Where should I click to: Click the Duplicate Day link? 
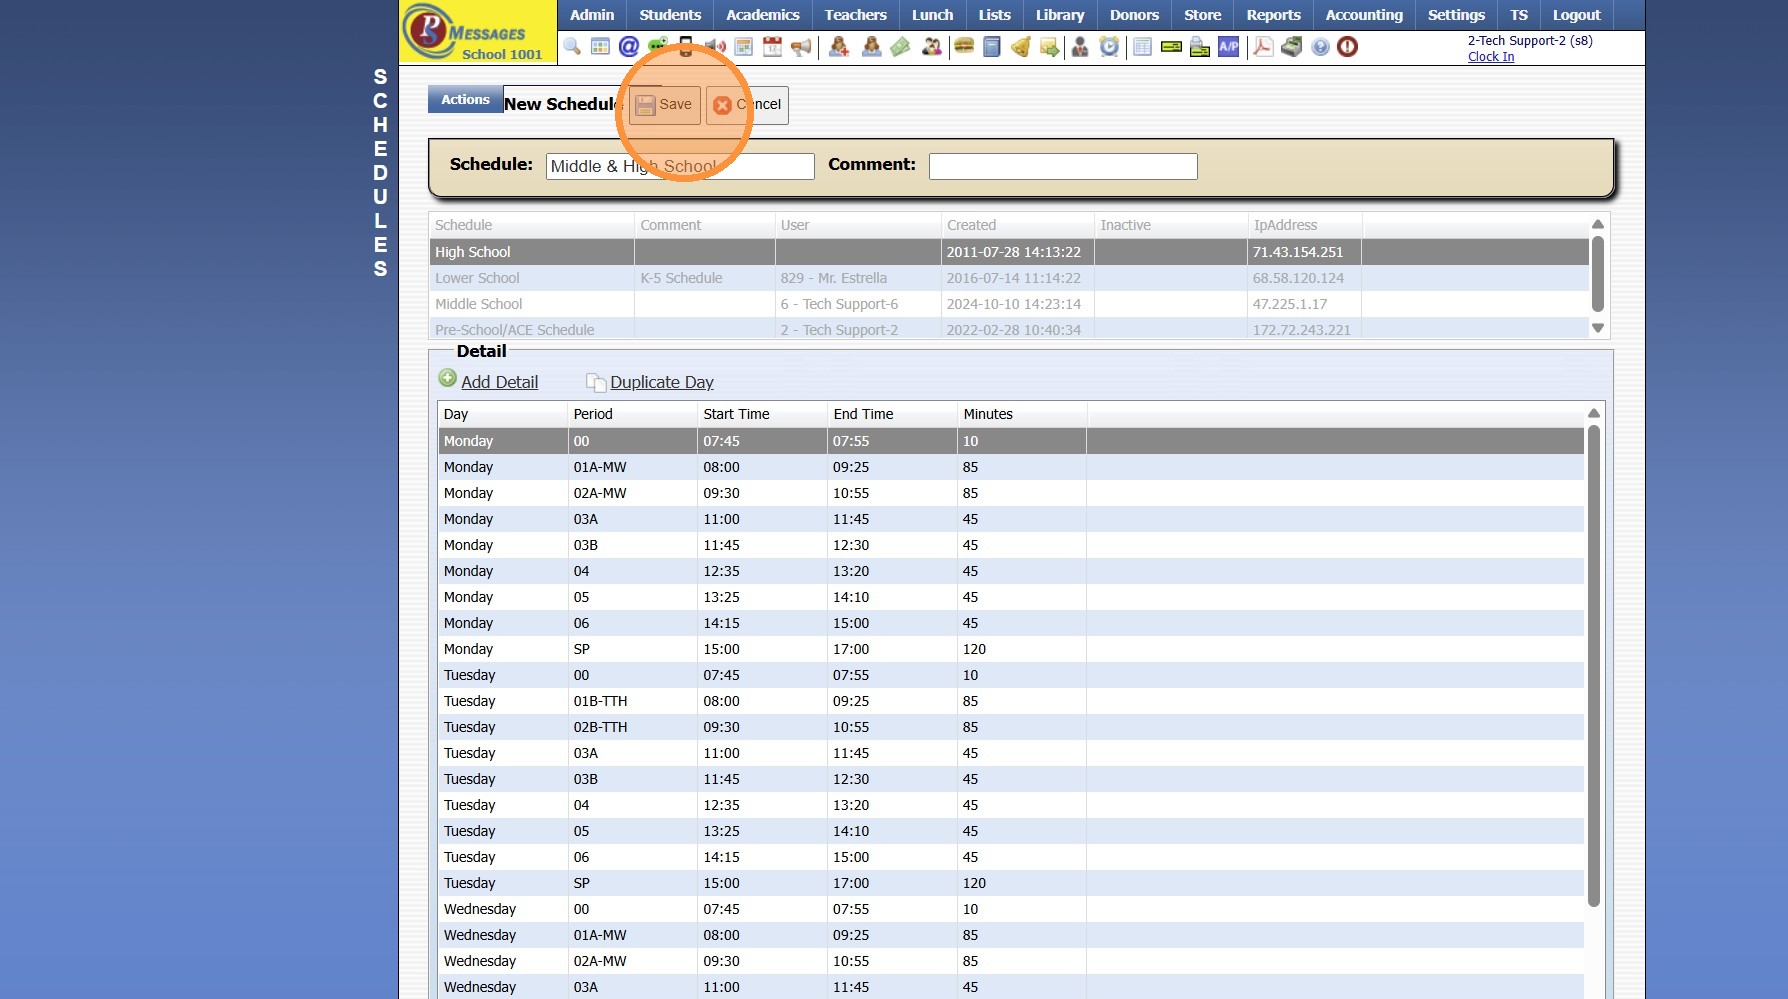point(661,382)
